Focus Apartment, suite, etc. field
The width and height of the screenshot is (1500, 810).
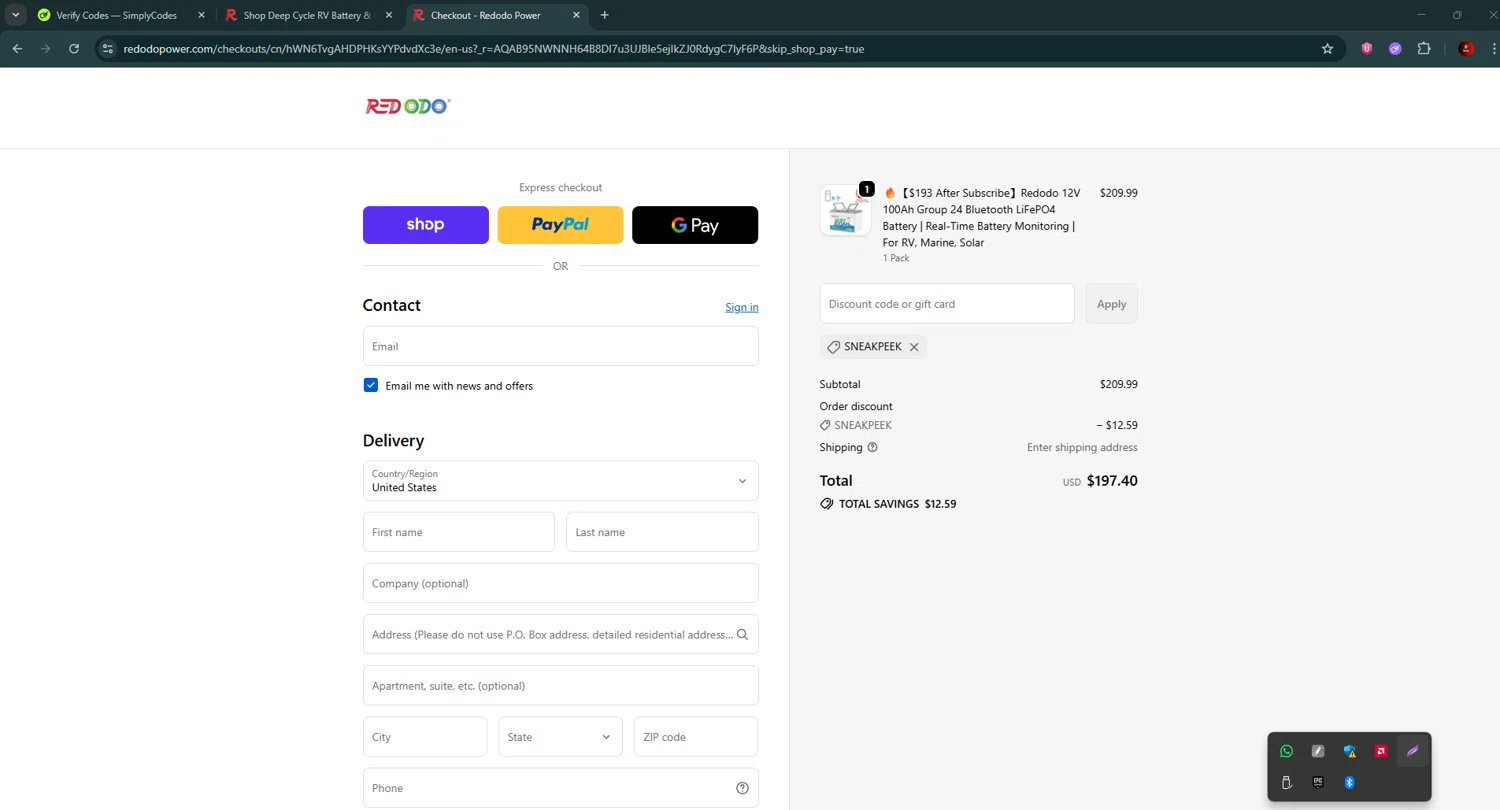560,686
